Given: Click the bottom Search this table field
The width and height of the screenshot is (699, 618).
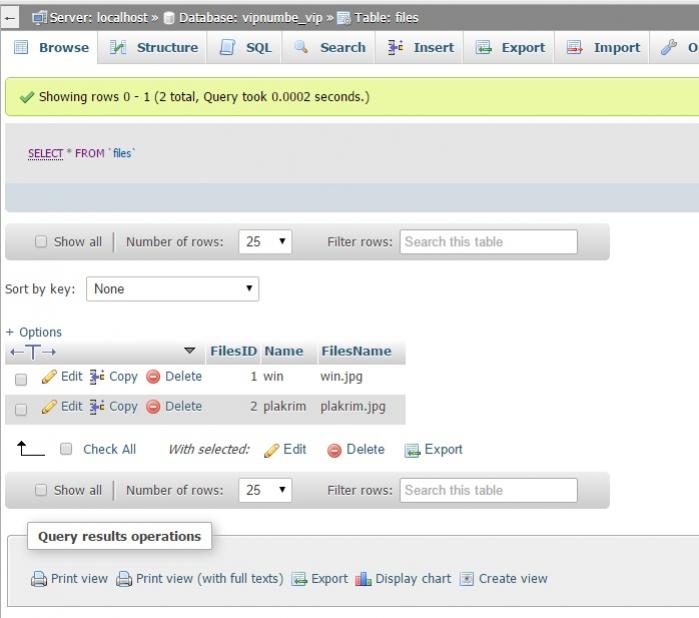Looking at the screenshot, I should pyautogui.click(x=489, y=490).
